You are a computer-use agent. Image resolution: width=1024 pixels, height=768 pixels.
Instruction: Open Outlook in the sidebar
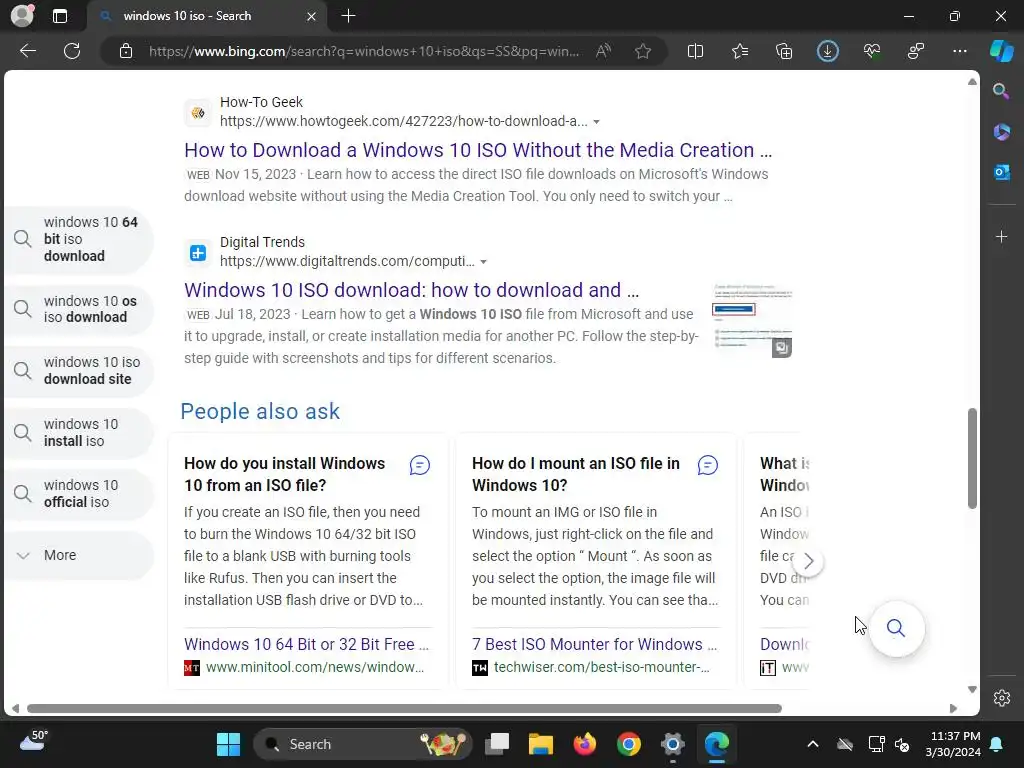[x=1001, y=172]
